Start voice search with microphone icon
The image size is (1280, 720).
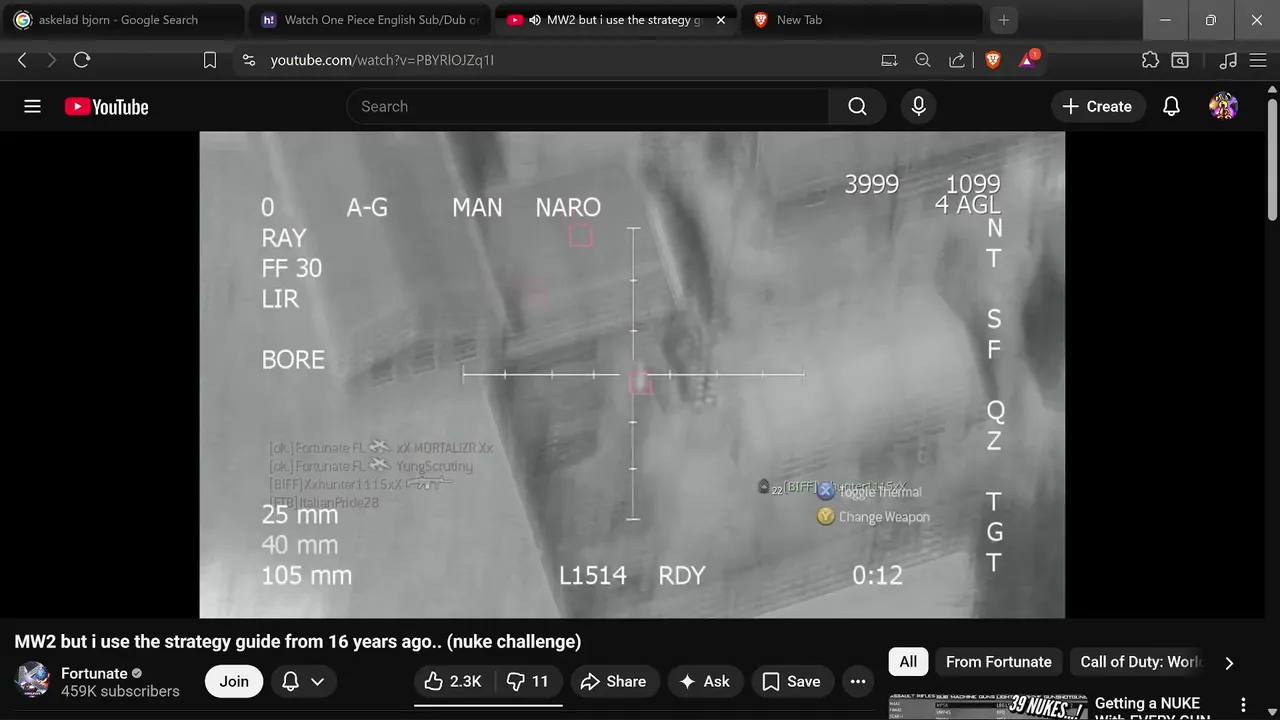tap(918, 106)
